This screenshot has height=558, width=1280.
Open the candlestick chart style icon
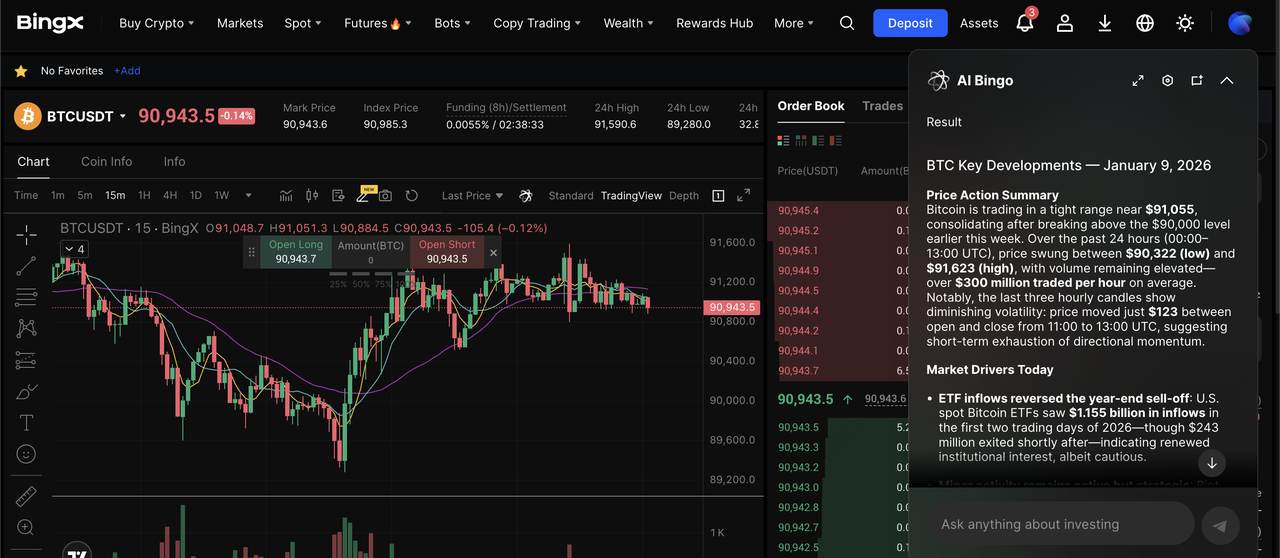(311, 196)
